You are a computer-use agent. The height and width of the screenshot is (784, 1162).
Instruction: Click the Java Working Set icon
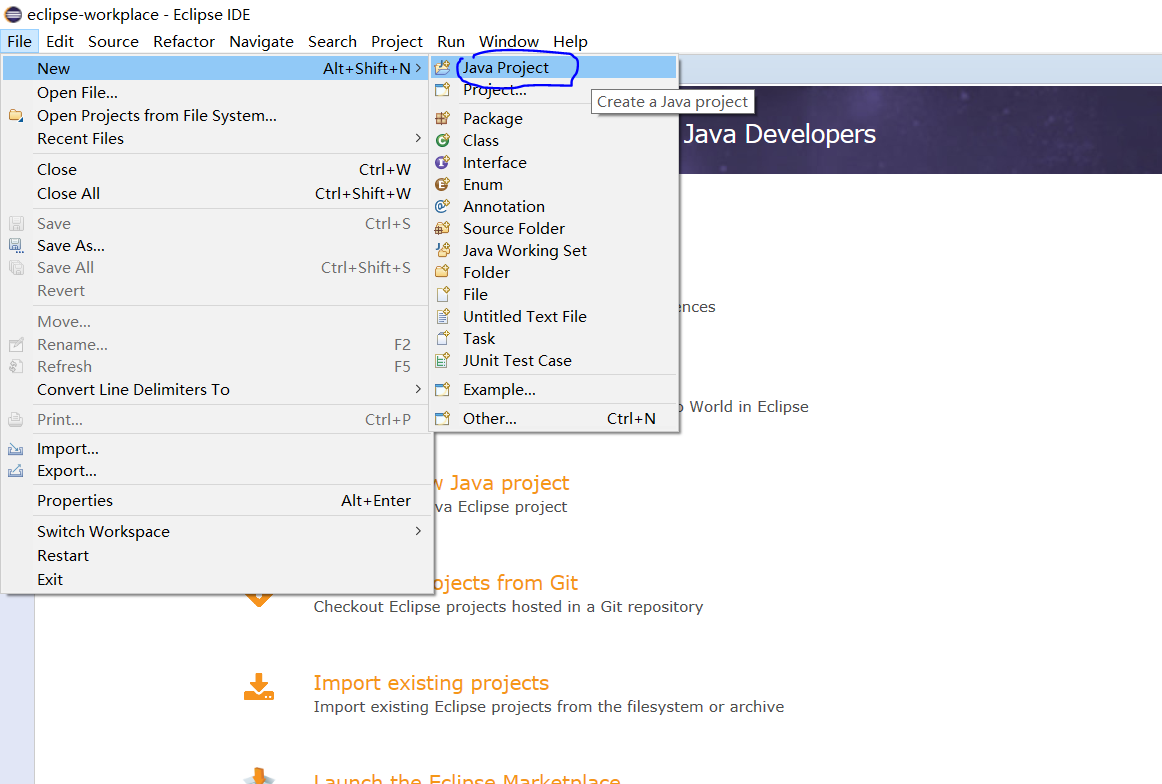coord(442,250)
